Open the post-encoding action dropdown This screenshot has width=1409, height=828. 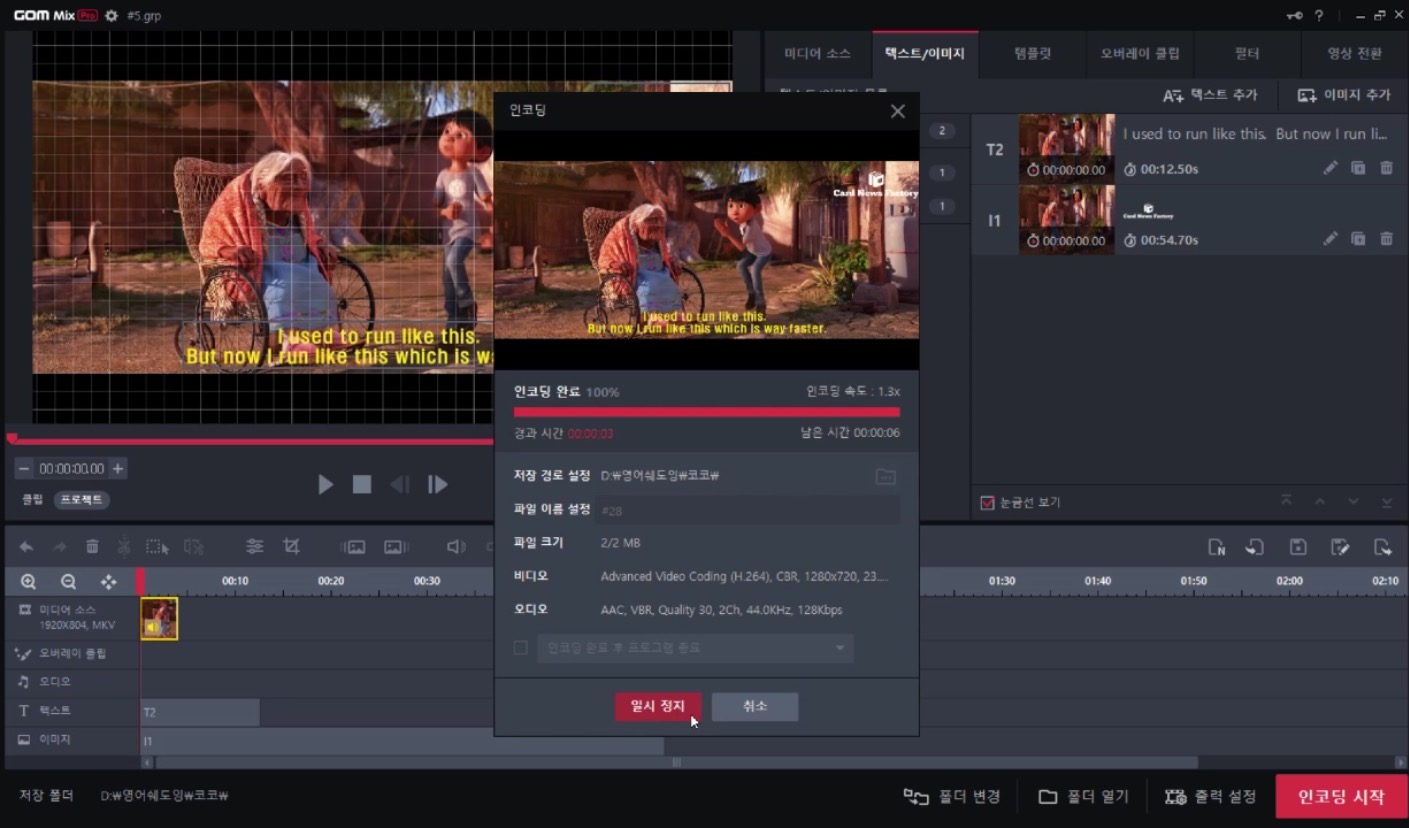(695, 648)
